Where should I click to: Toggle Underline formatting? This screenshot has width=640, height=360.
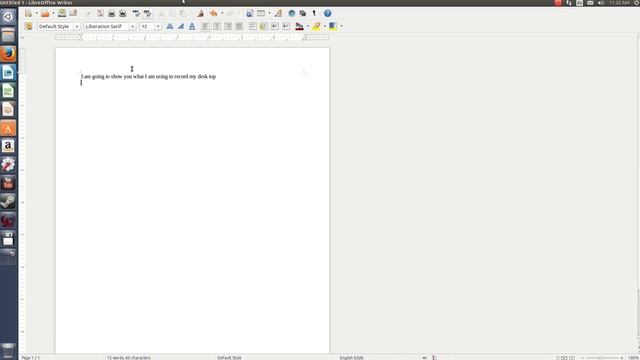coord(192,27)
